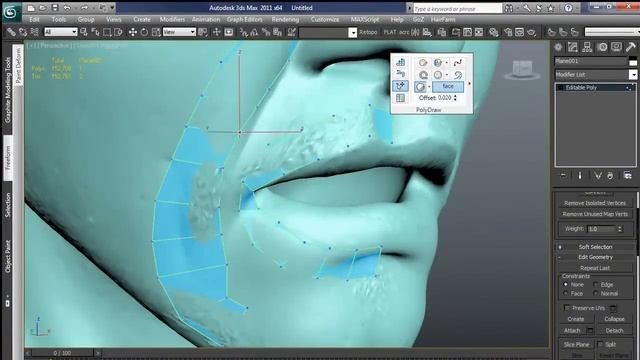Open the MAXScript menu

(x=365, y=20)
